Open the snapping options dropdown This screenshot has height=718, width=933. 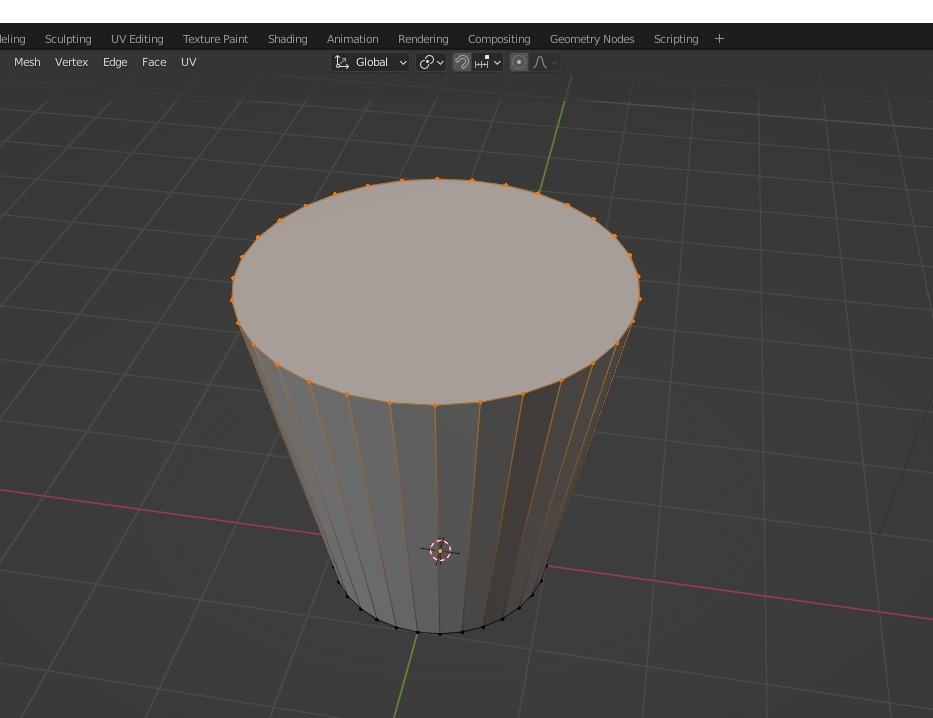488,62
